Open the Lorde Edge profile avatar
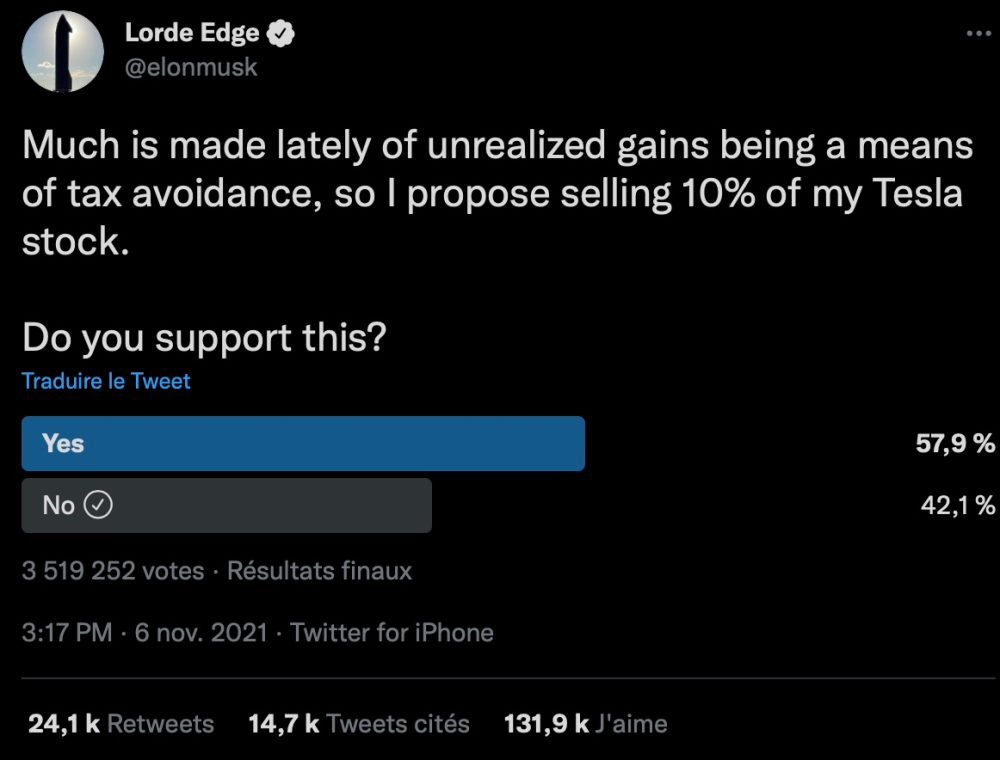 (64, 54)
